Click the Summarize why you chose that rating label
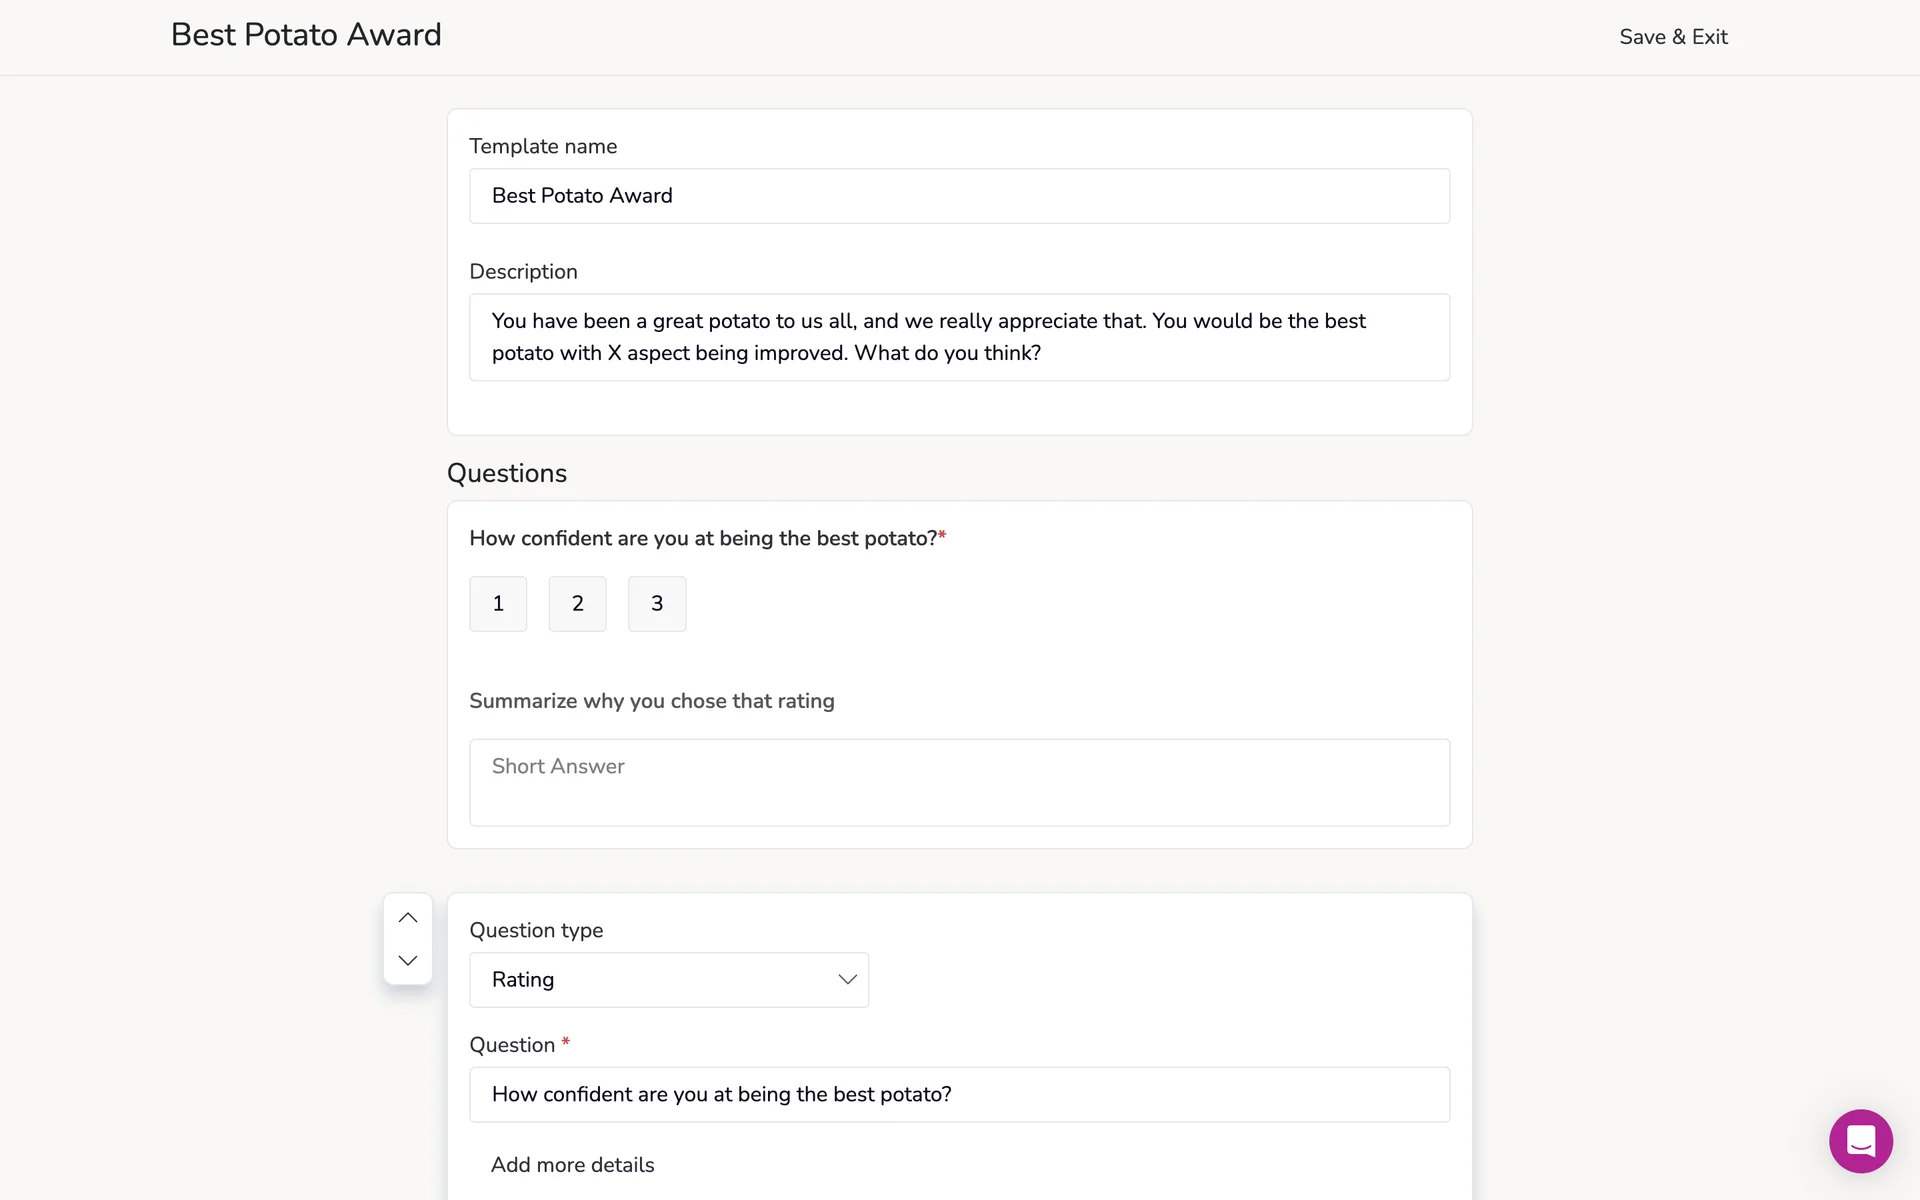Screen dimensions: 1920x1200 651,701
